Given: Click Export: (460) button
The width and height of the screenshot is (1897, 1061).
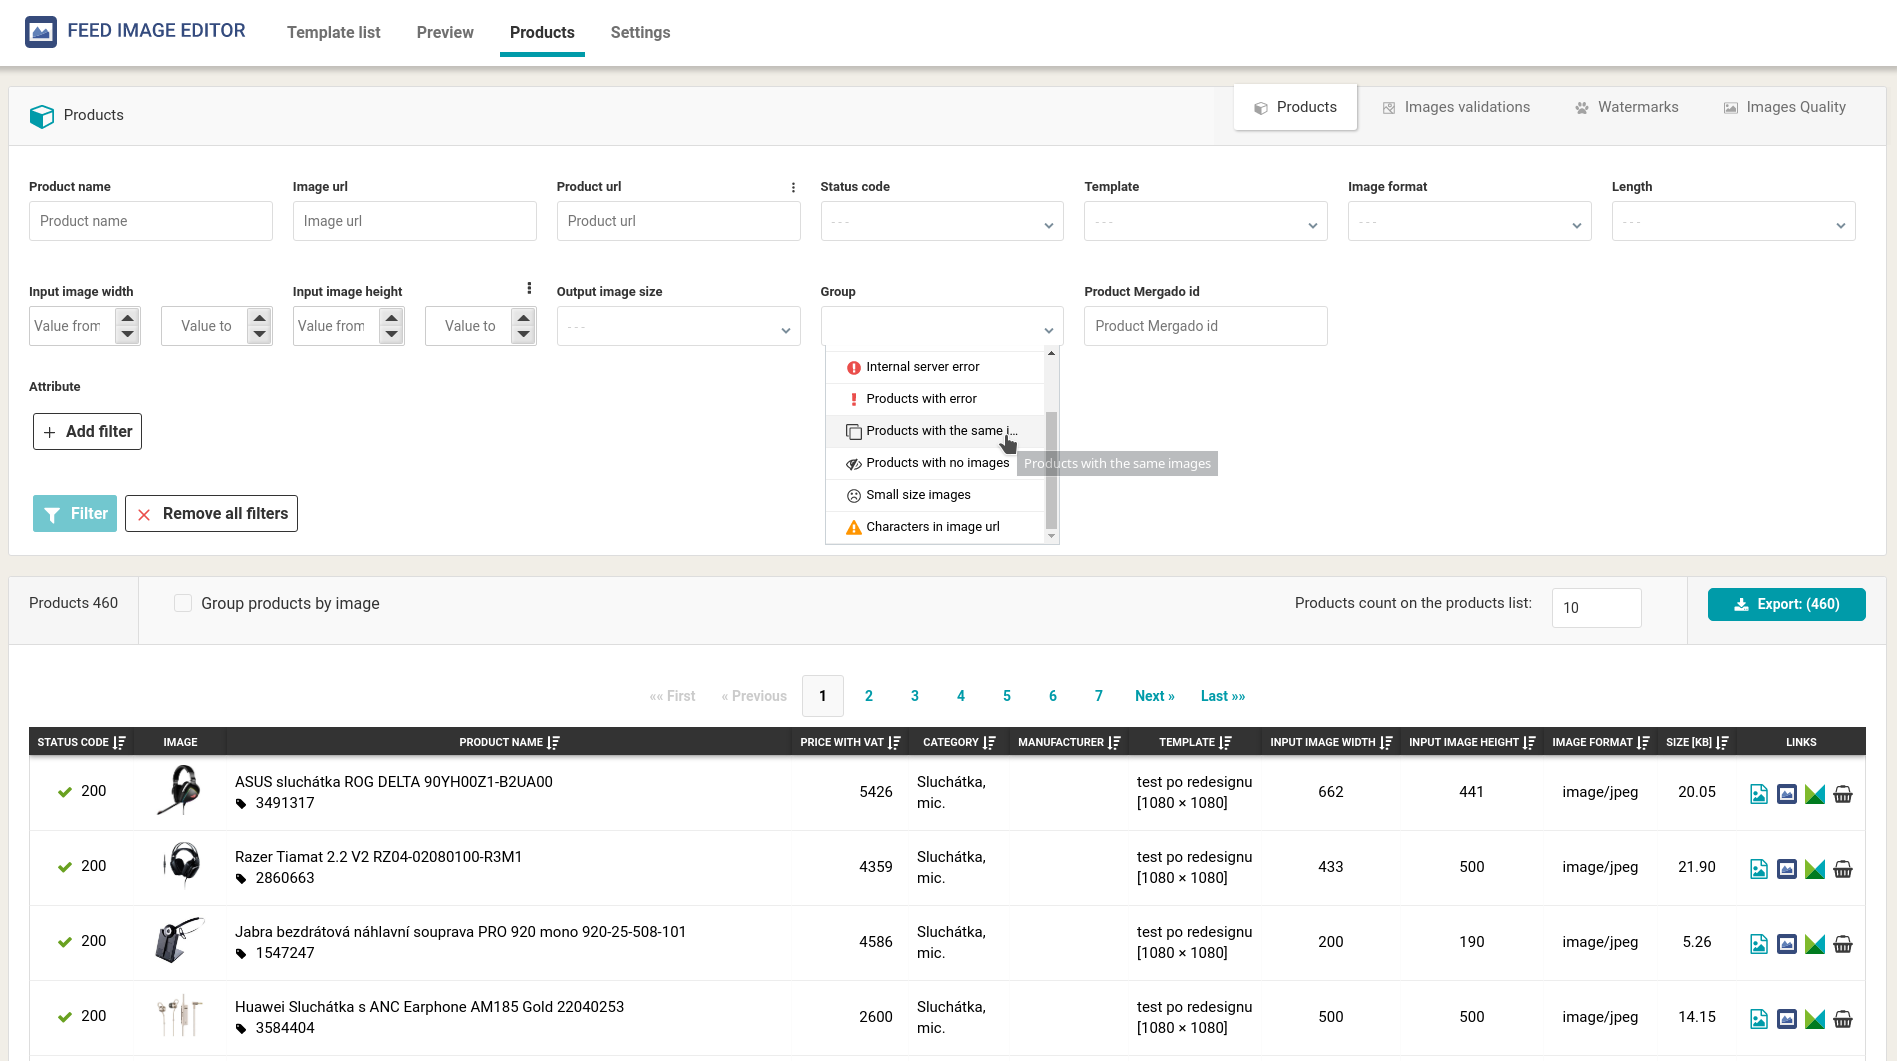Looking at the screenshot, I should pos(1786,604).
